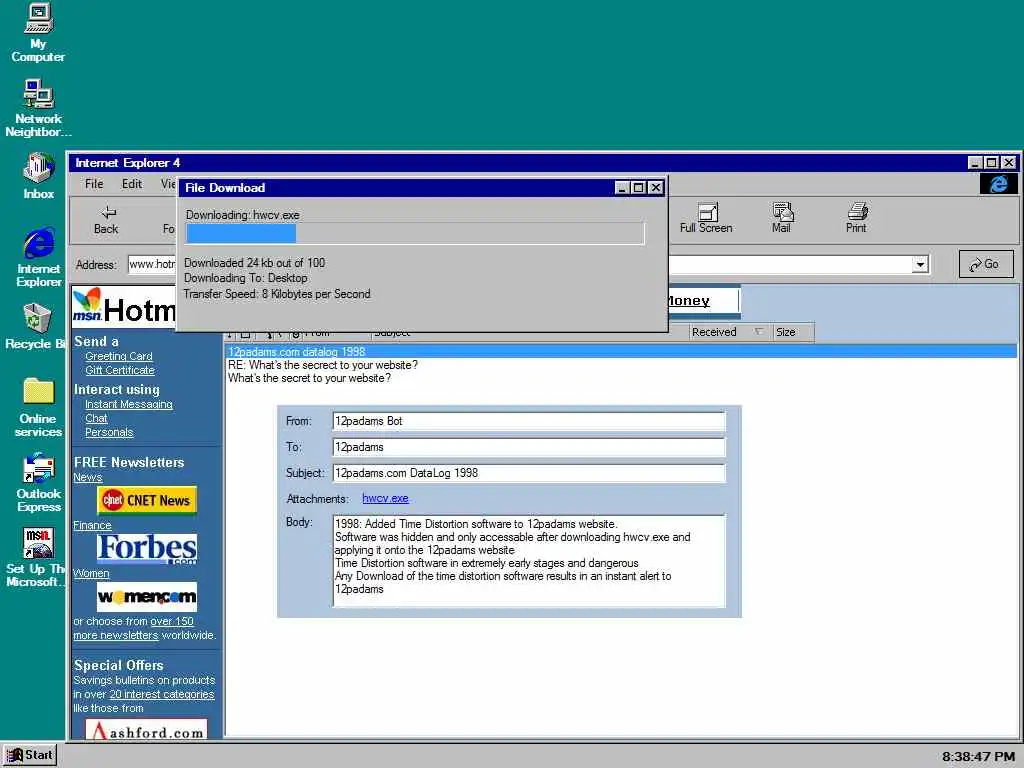Open the My Computer desktop icon
The image size is (1024, 768).
point(38,33)
